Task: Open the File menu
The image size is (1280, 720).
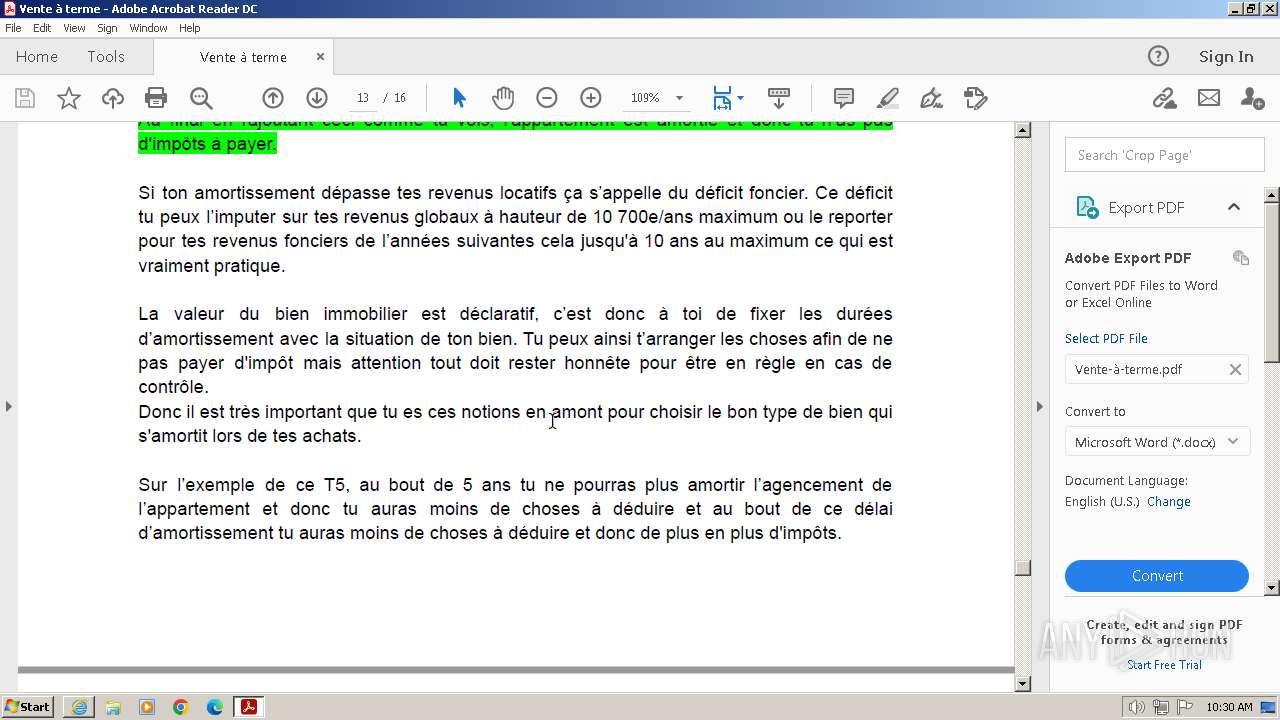Action: 13,28
